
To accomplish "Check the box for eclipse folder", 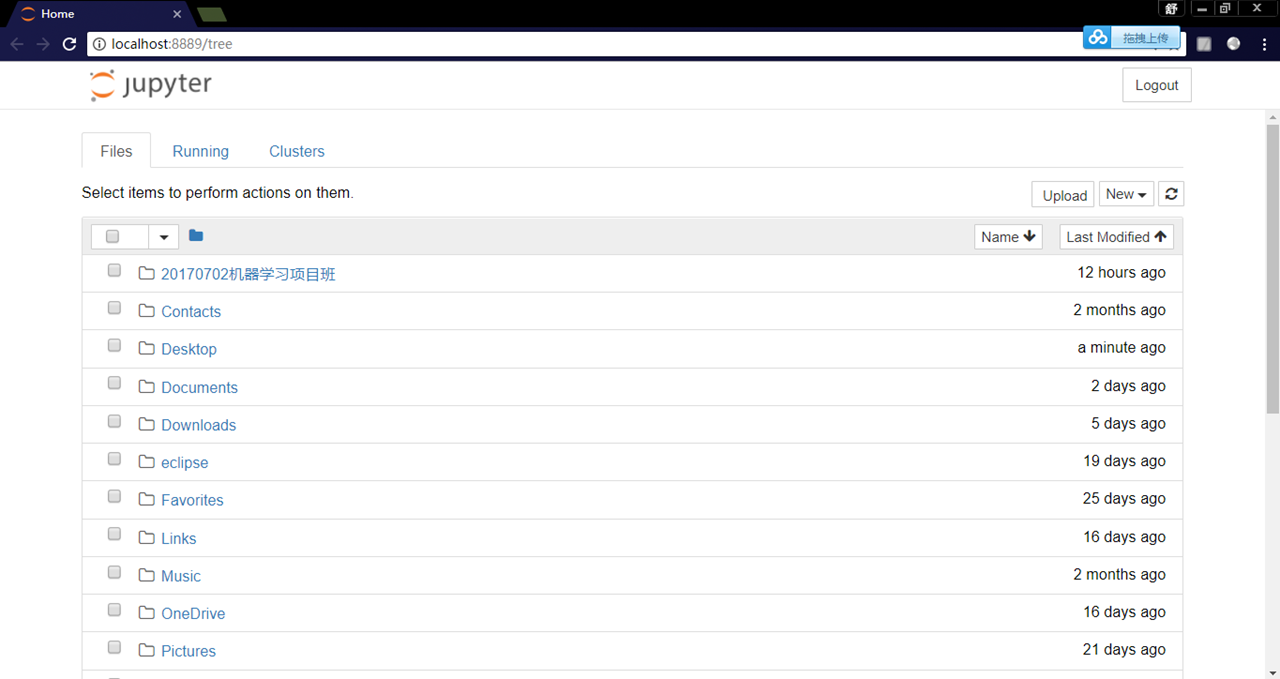I will pyautogui.click(x=114, y=459).
